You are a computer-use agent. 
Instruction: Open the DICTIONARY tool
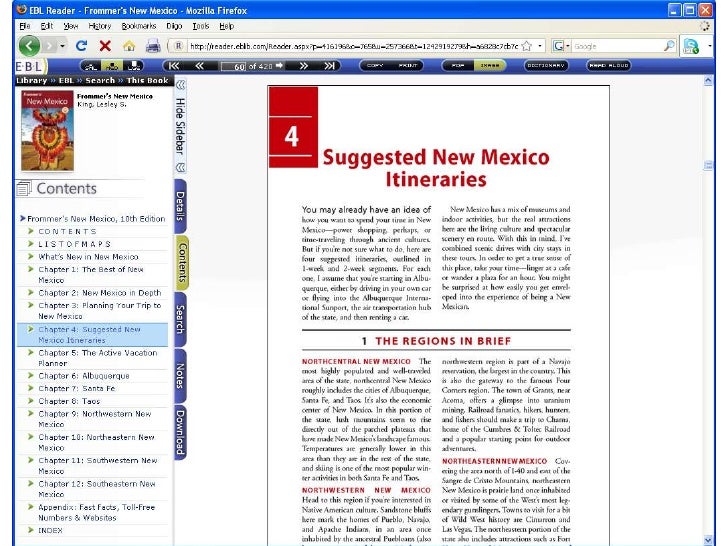546,65
